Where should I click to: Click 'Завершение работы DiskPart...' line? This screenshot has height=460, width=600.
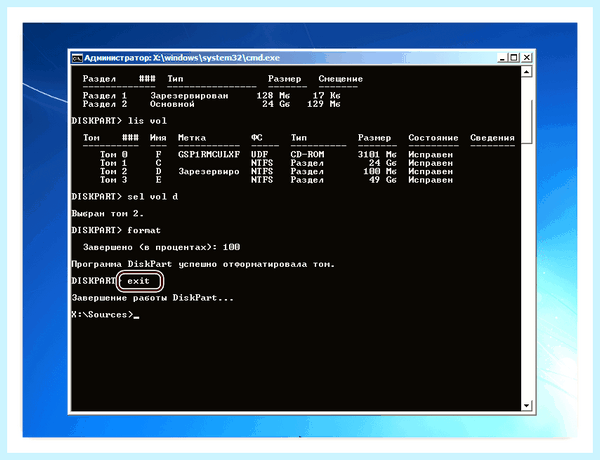point(152,298)
